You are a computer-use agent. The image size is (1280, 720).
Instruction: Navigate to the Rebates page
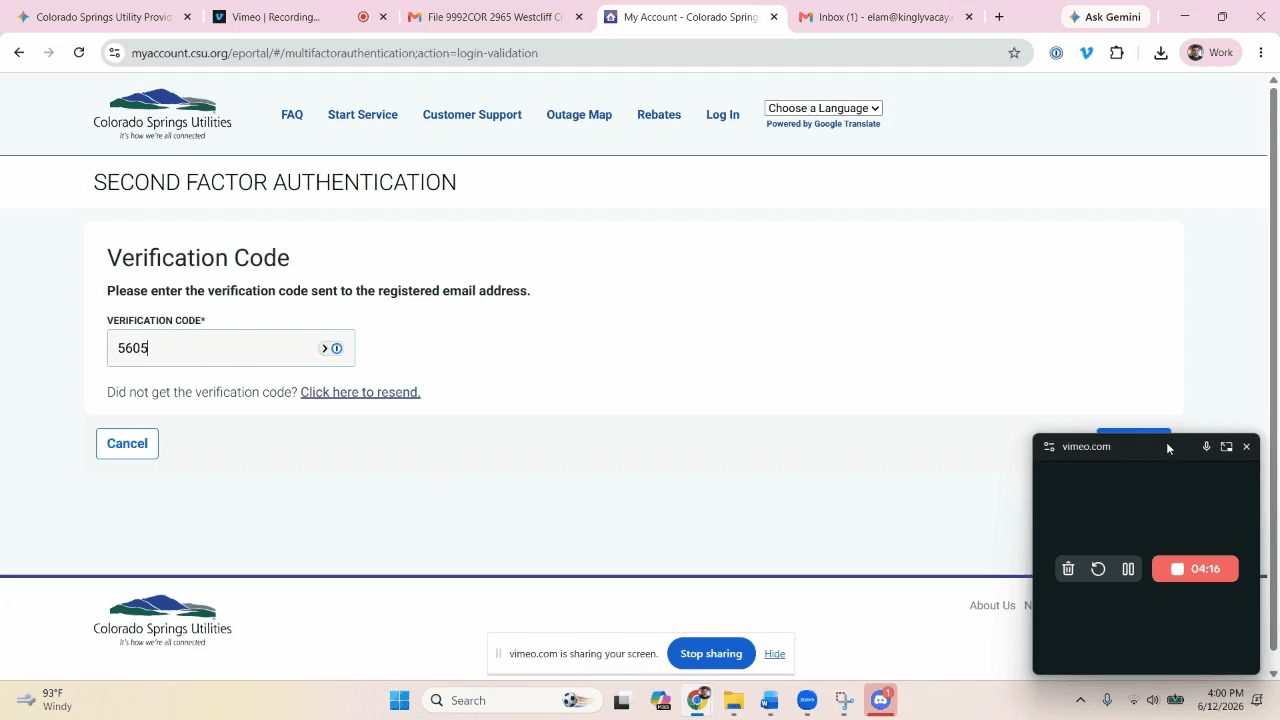(x=659, y=115)
